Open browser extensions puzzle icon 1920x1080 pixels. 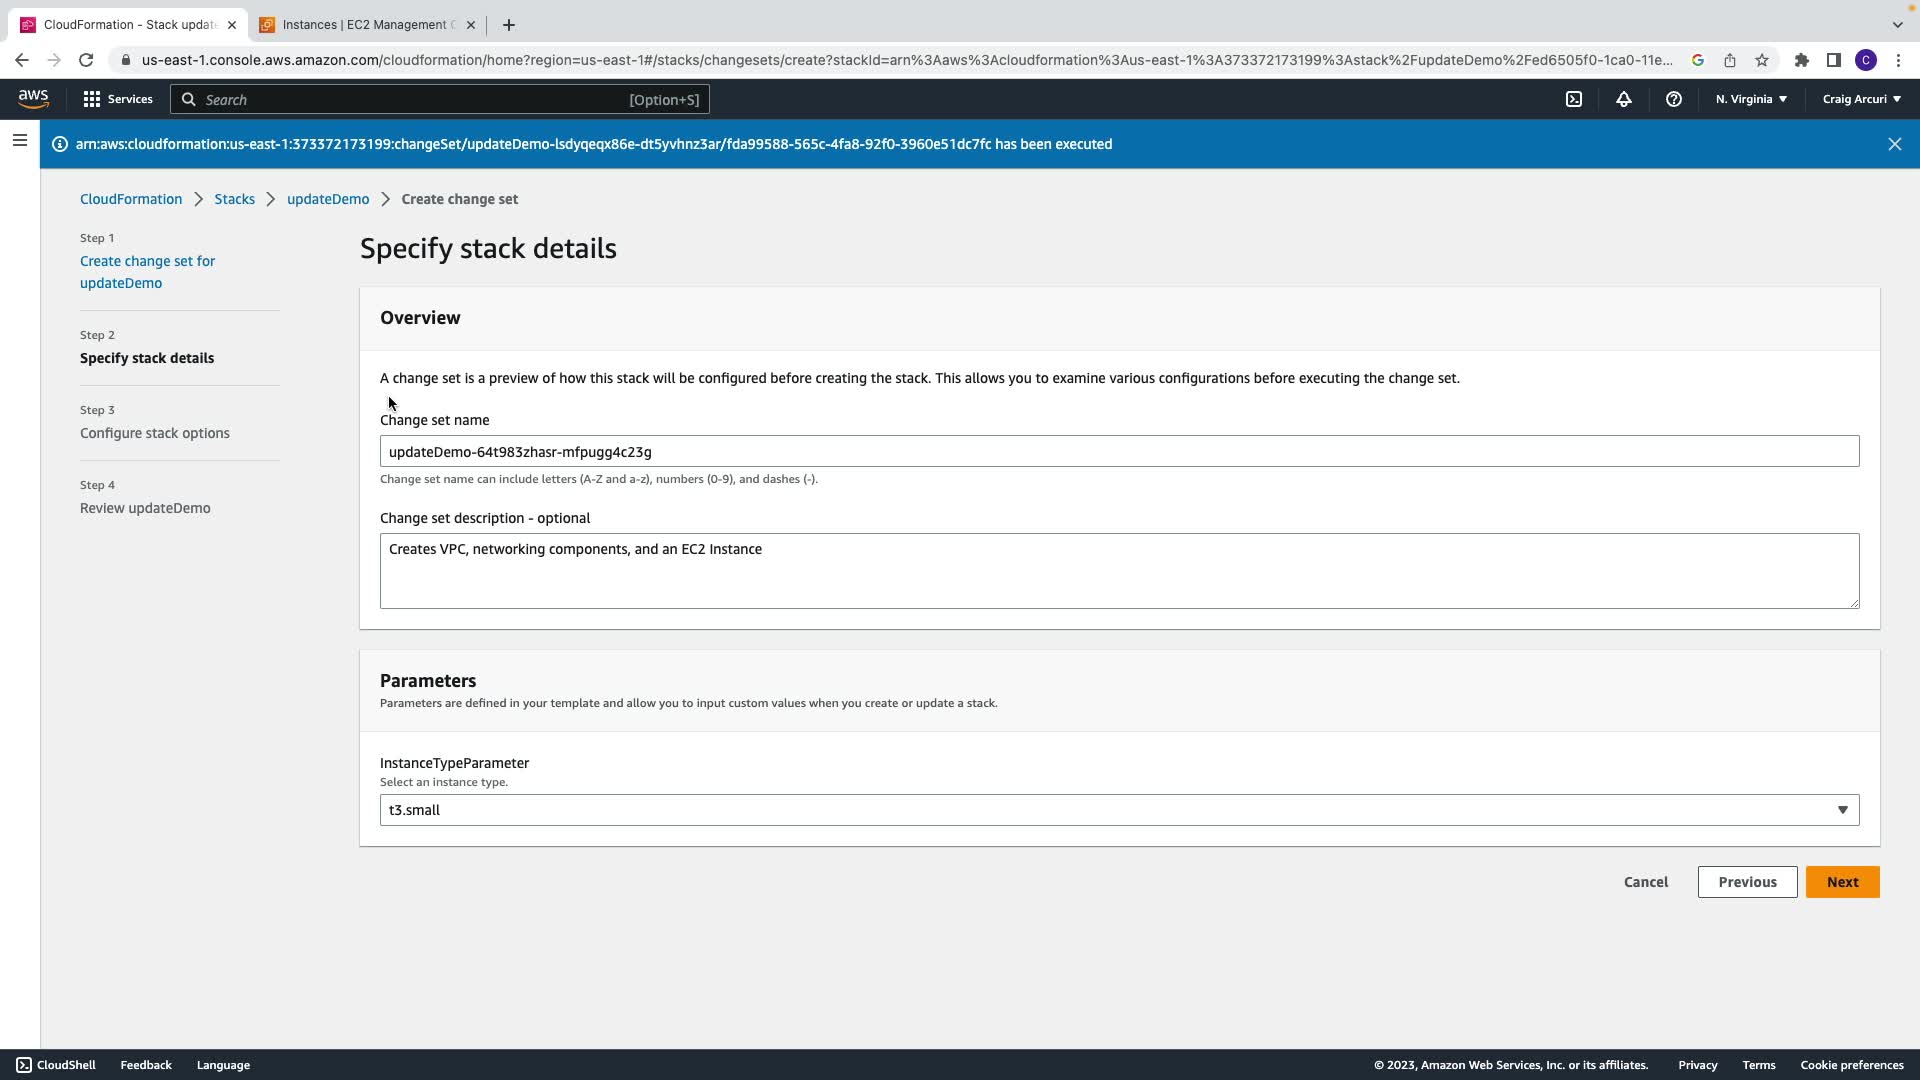(1801, 60)
